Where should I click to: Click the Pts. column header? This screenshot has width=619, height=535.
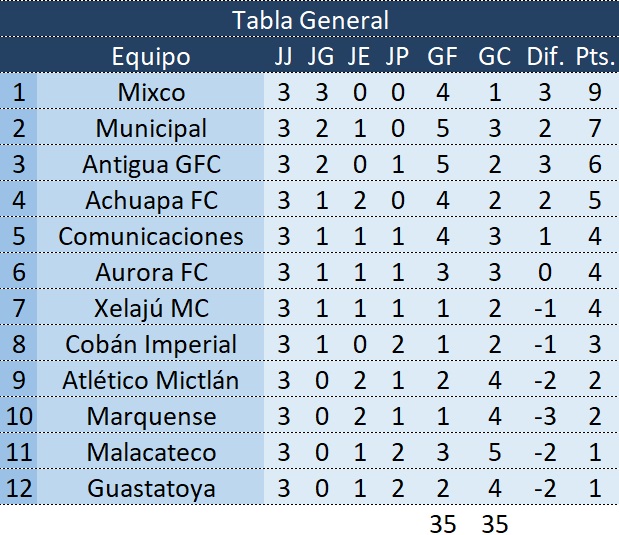596,56
